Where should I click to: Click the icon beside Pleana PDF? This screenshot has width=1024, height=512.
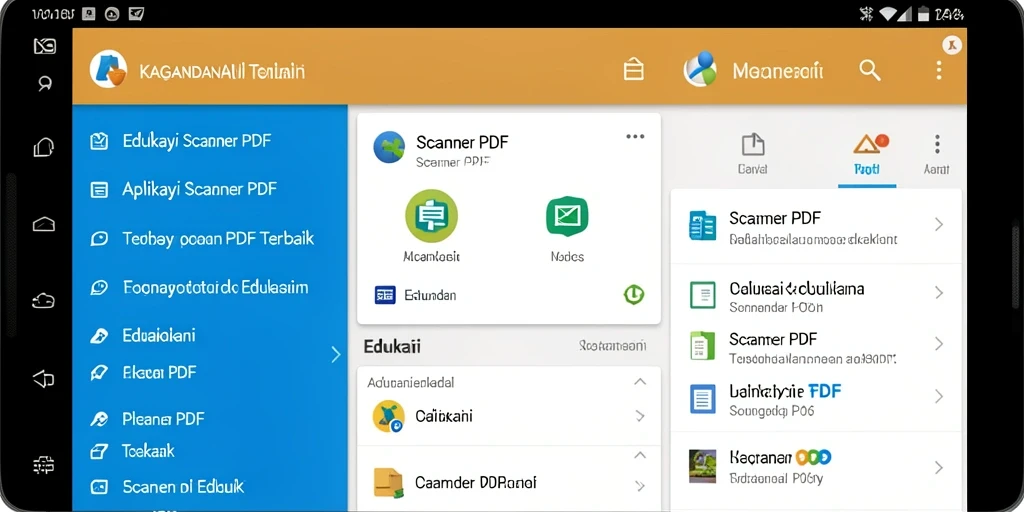[99, 419]
